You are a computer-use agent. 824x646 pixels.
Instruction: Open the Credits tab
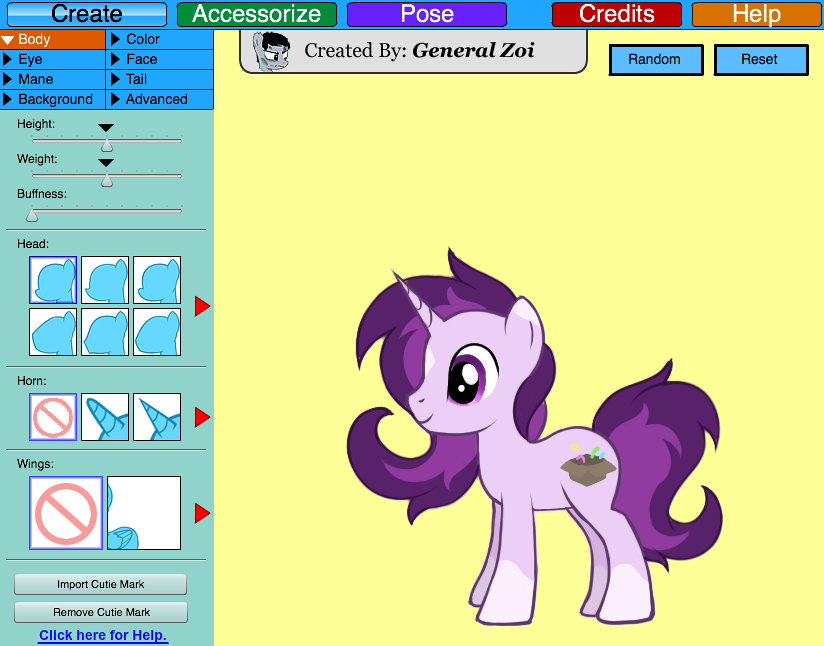(616, 14)
